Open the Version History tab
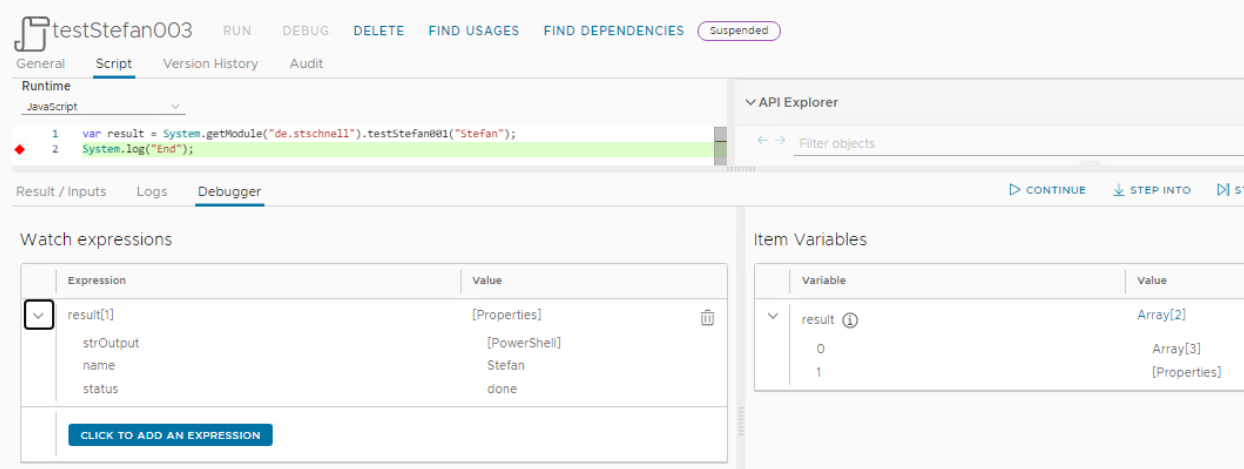1244x469 pixels. pos(210,63)
